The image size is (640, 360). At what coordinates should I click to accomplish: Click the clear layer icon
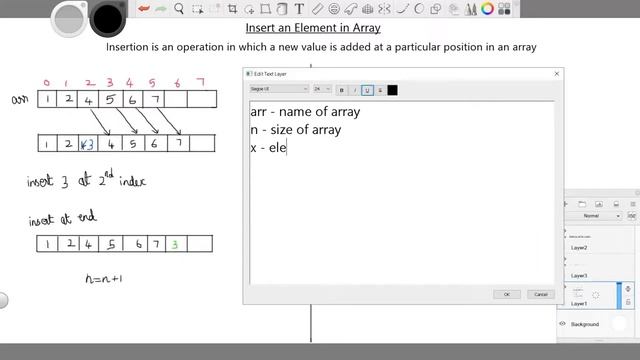pos(616,204)
